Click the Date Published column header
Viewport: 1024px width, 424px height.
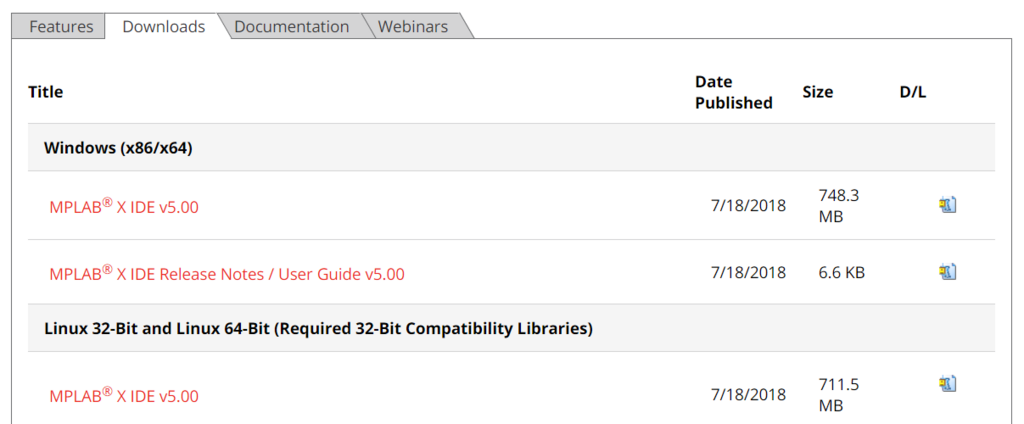click(x=733, y=92)
